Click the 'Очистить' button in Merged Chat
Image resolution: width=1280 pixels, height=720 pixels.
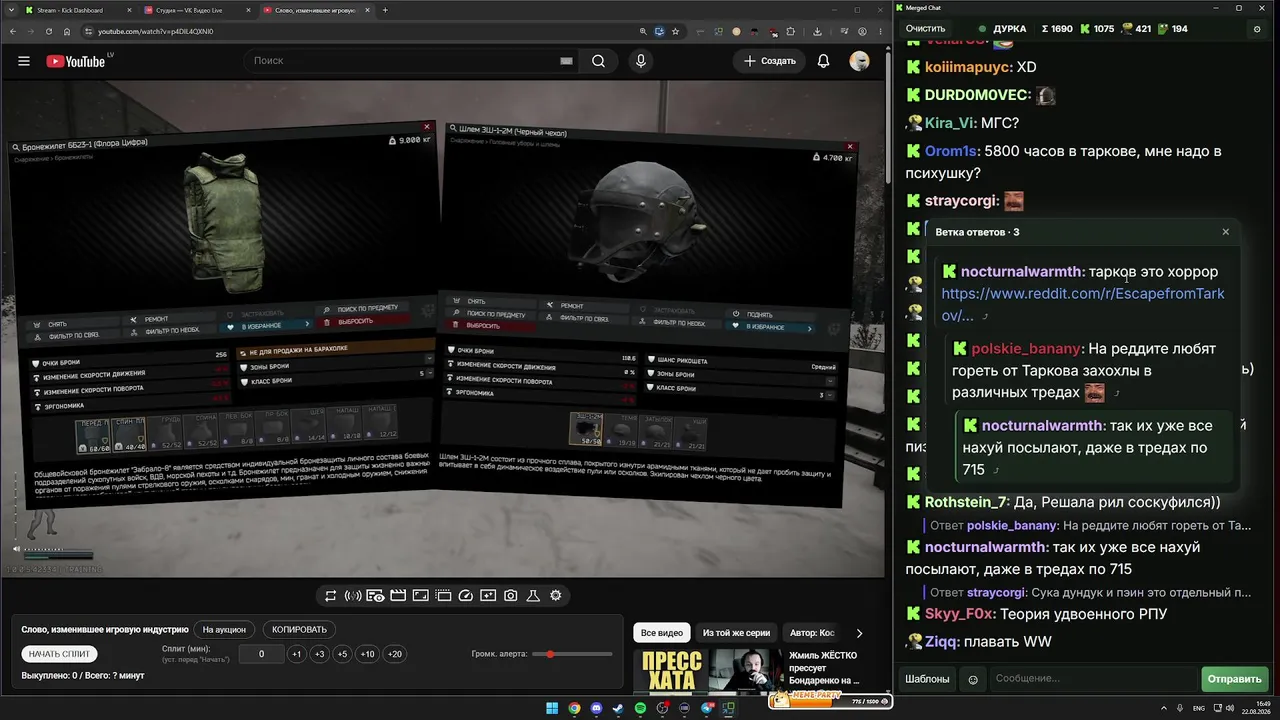[x=925, y=29]
